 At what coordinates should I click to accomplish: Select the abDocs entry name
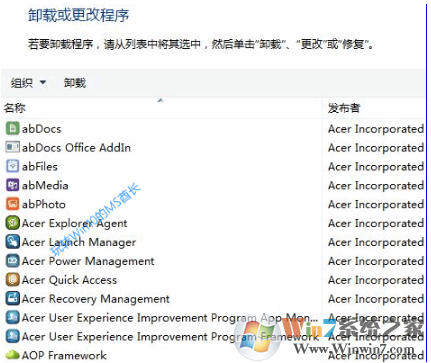[42, 129]
